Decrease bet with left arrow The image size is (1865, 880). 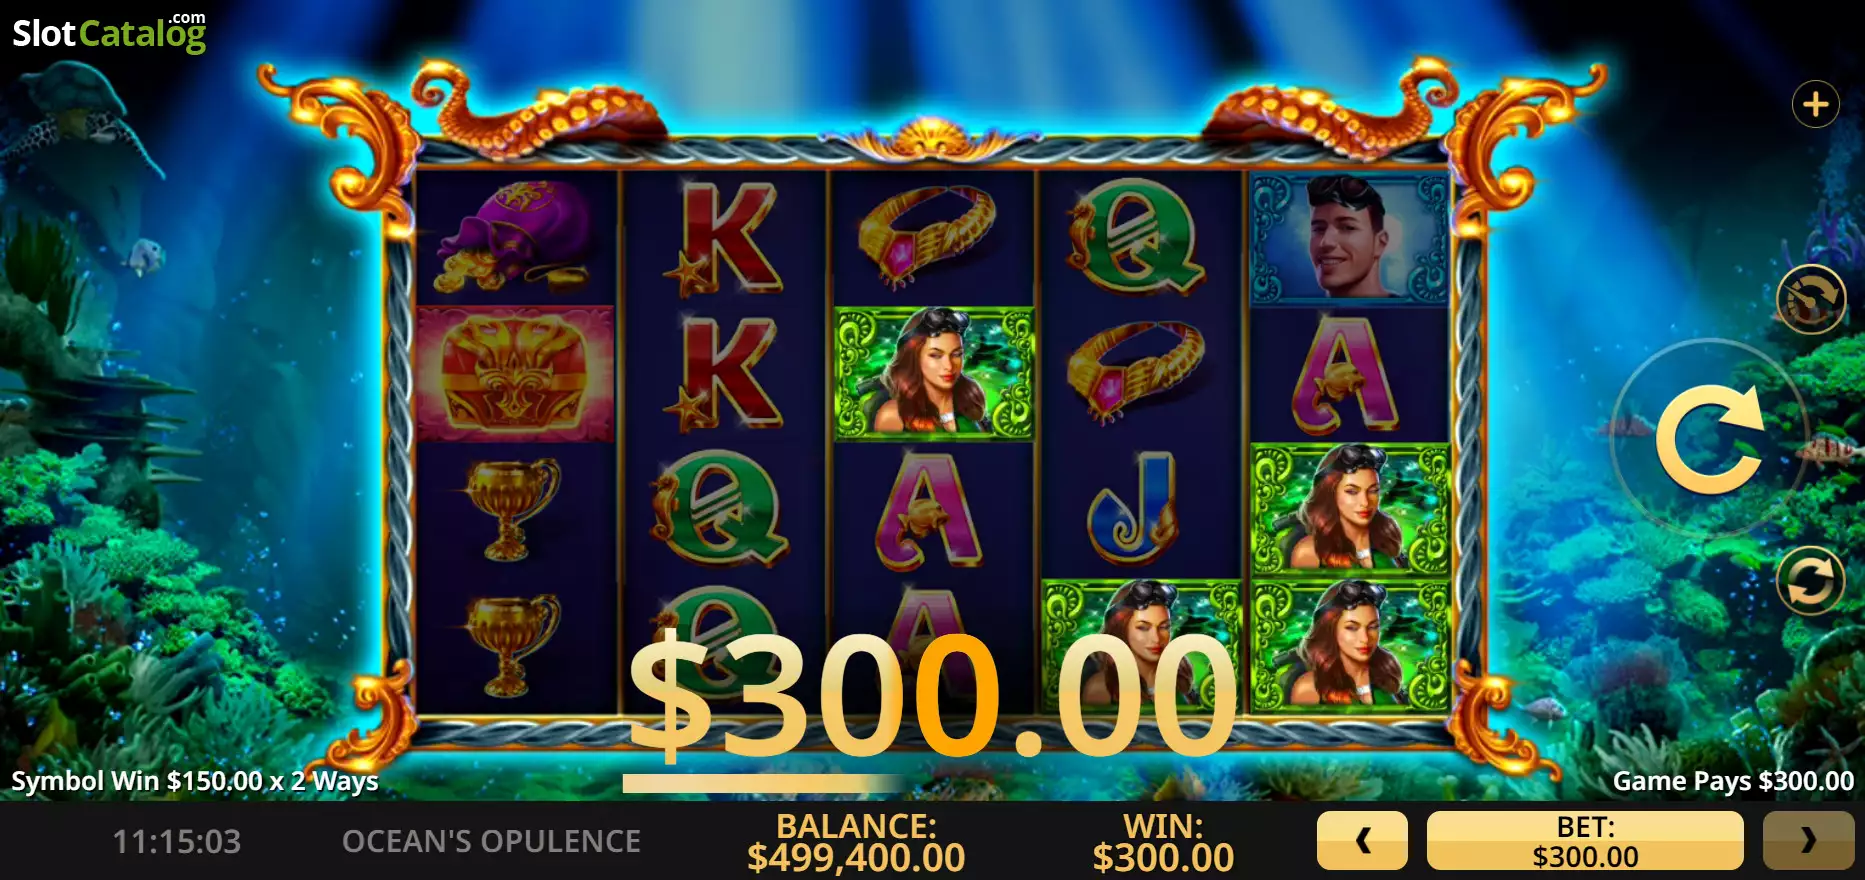pyautogui.click(x=1362, y=841)
